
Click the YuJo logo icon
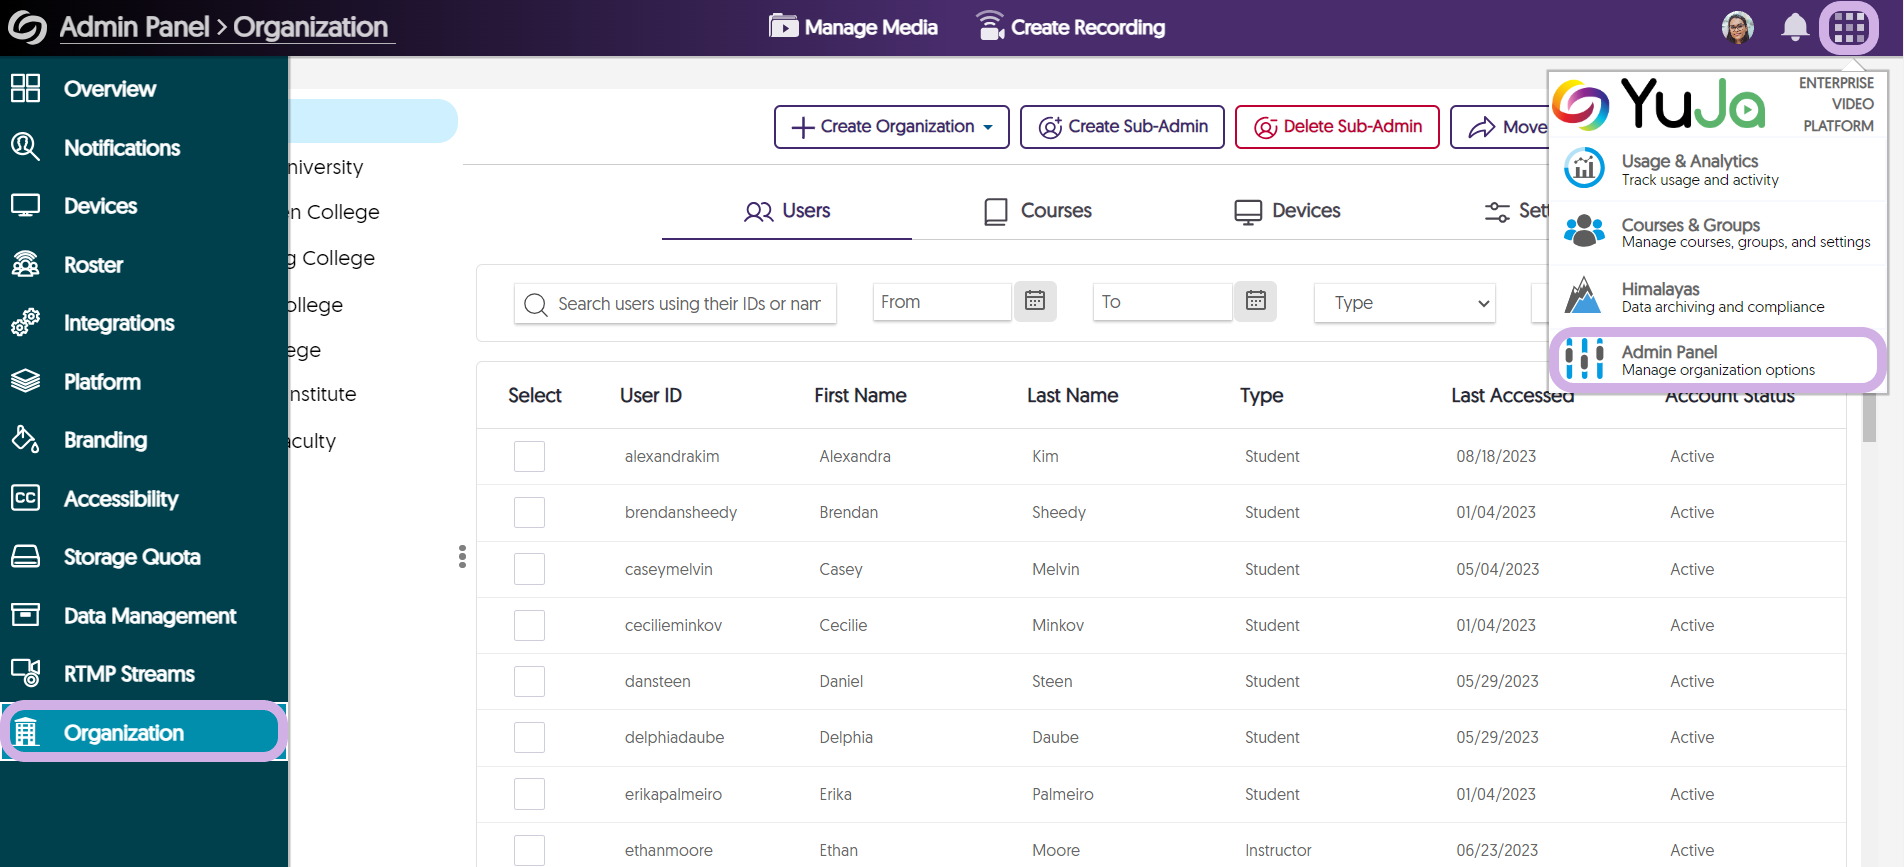[x=1581, y=104]
